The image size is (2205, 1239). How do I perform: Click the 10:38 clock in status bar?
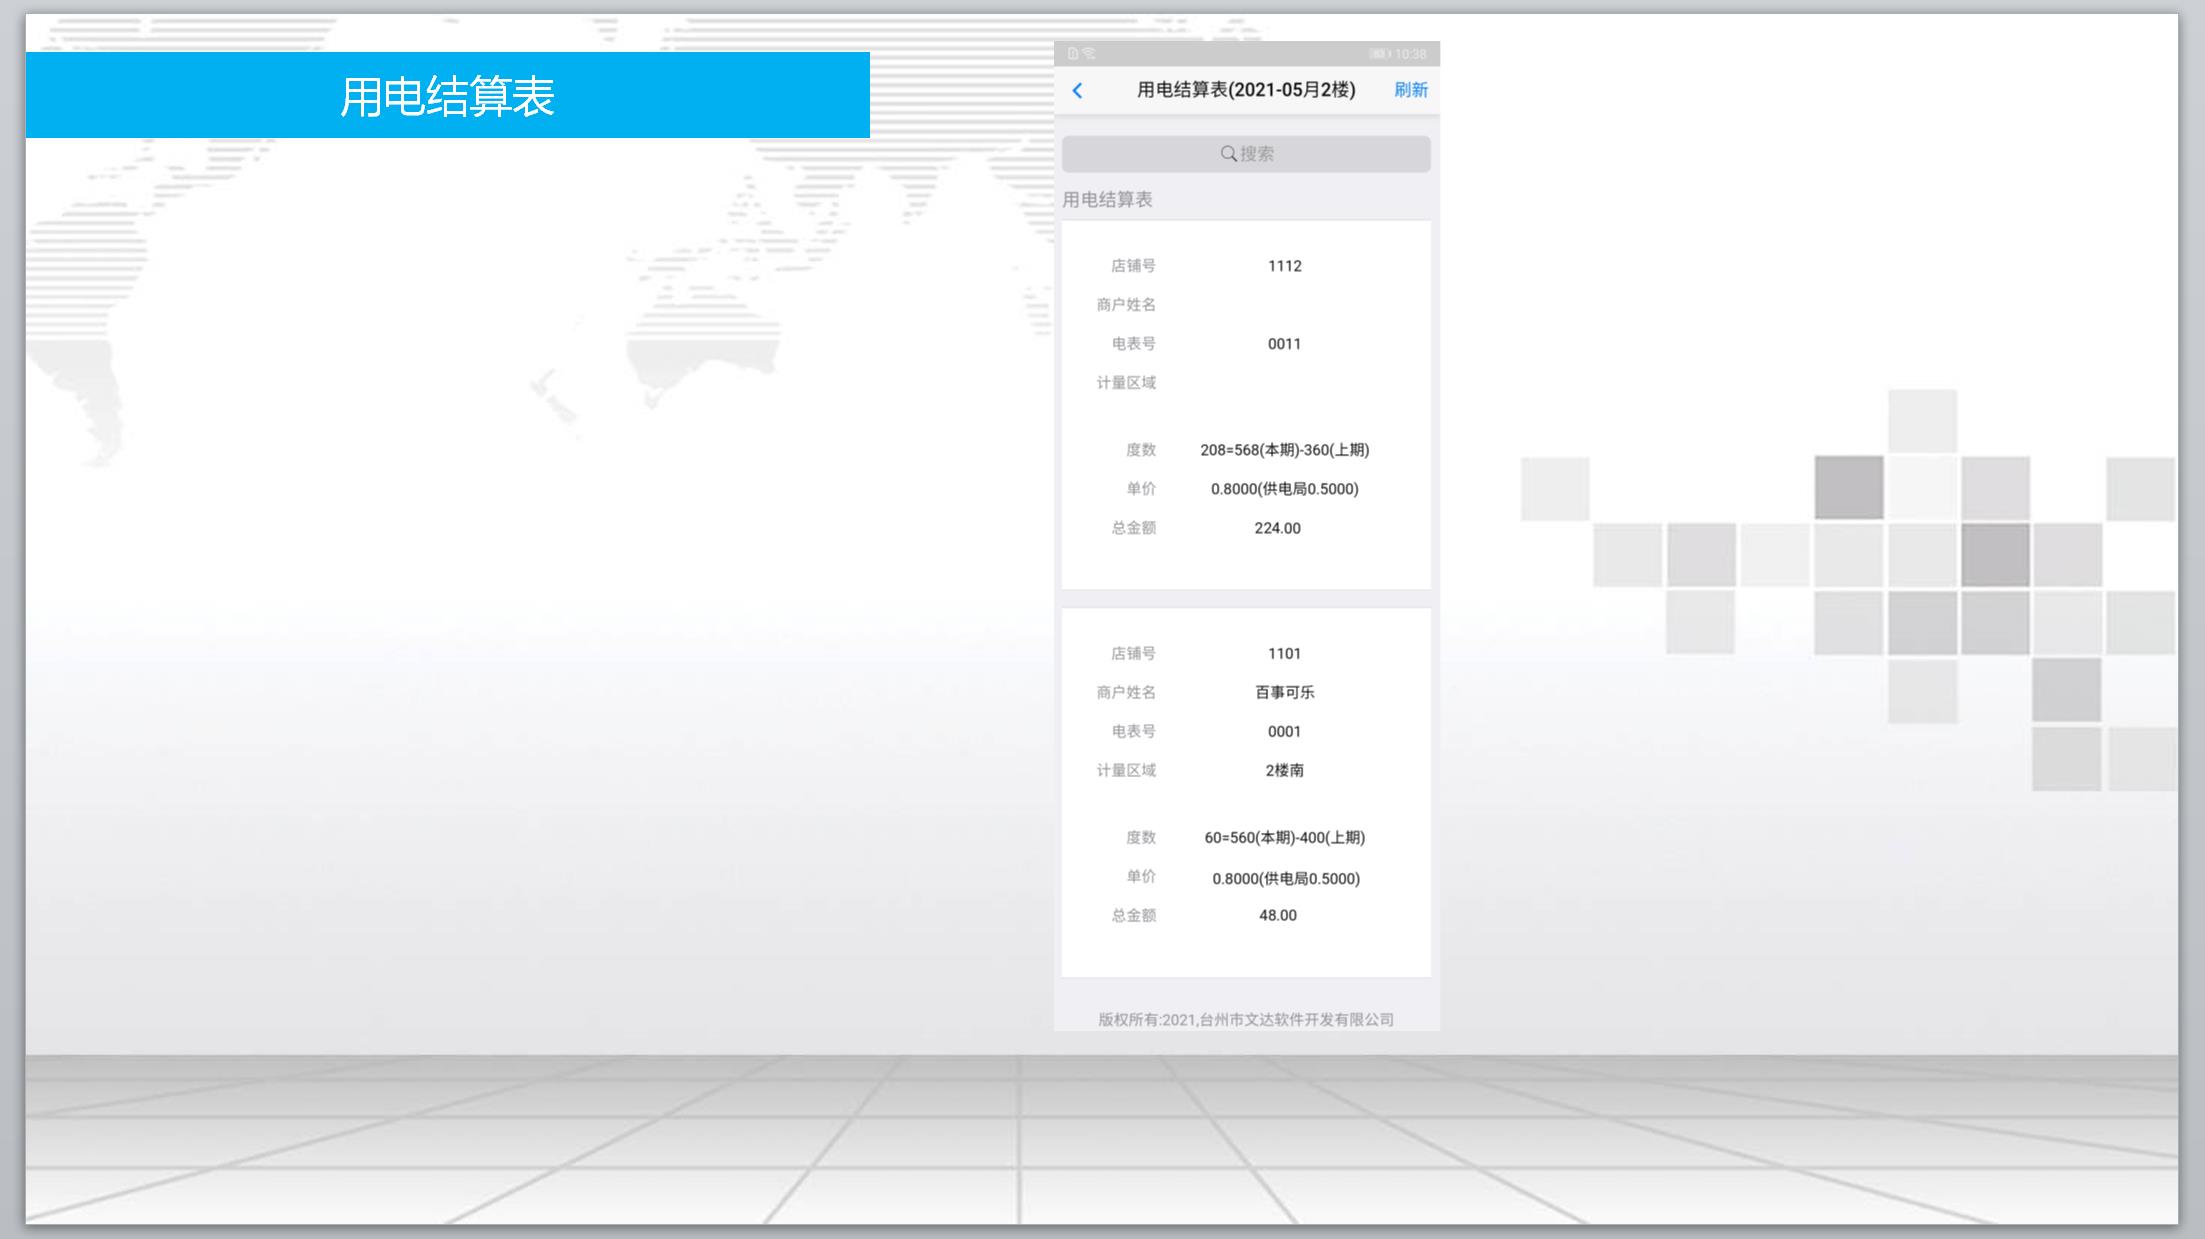click(1410, 53)
